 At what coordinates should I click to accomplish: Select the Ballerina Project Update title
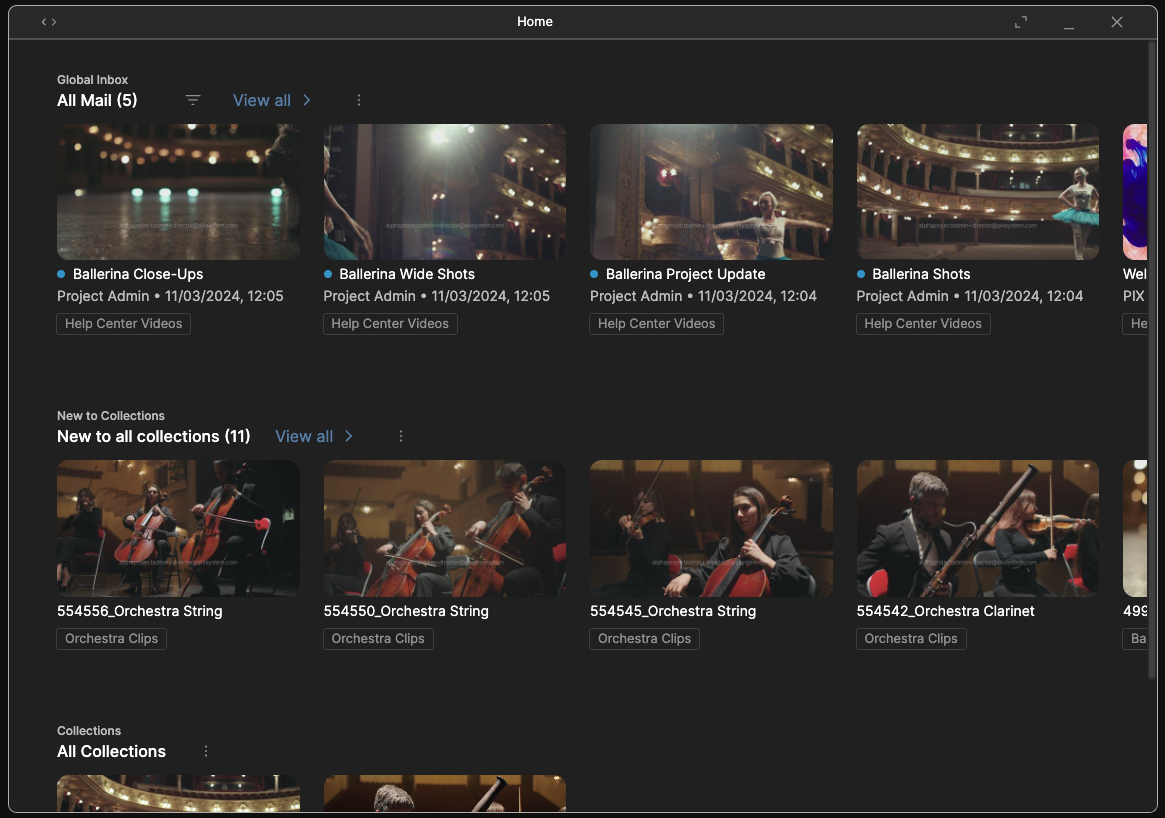pyautogui.click(x=685, y=274)
